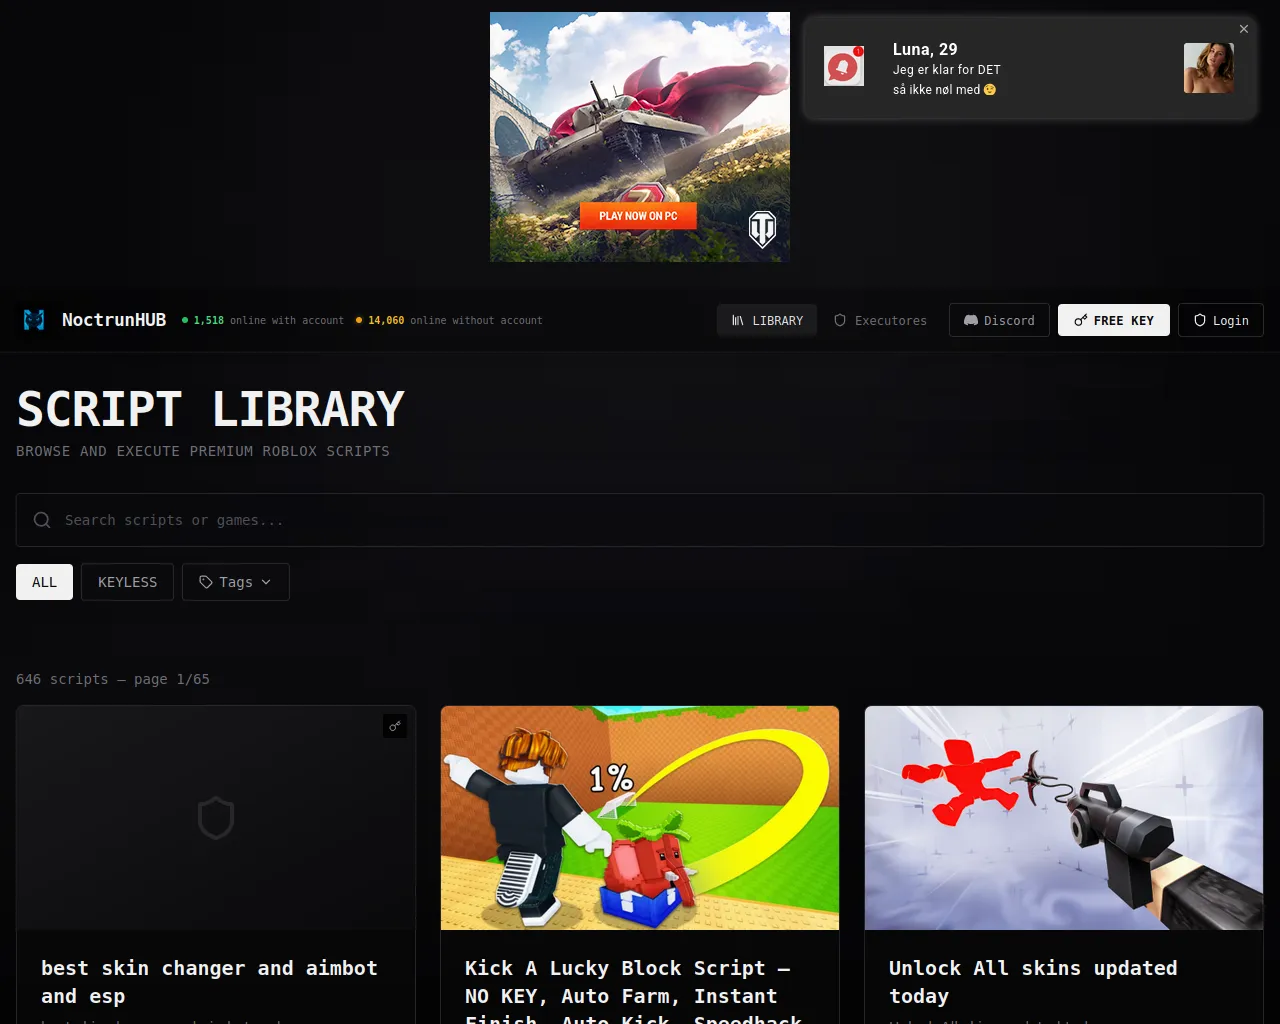Click the shield icon in Login button

1199,320
